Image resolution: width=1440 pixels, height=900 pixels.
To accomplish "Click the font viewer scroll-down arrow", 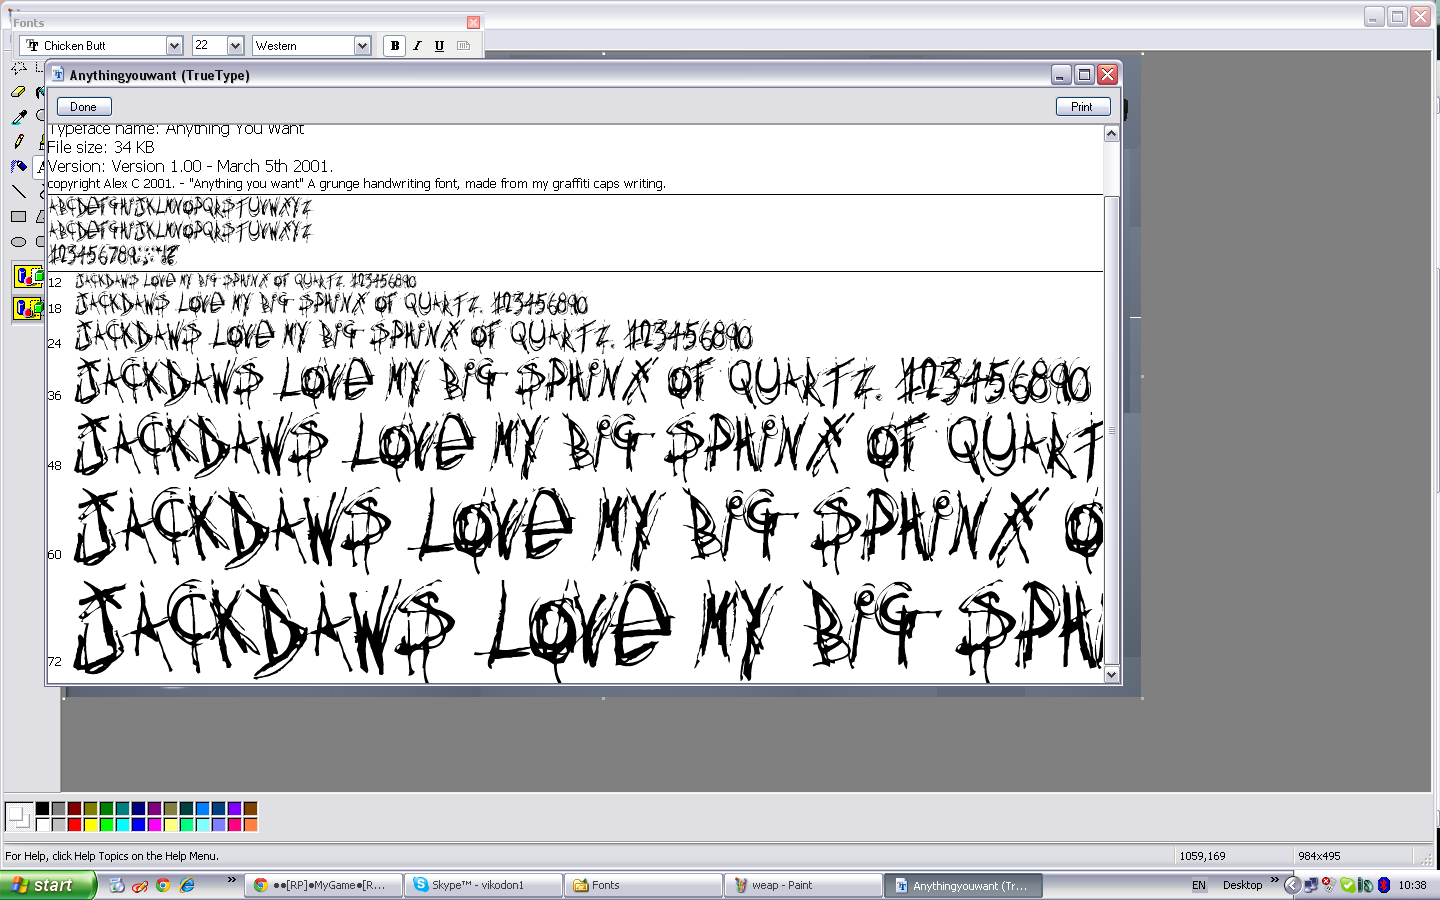I will 1111,675.
